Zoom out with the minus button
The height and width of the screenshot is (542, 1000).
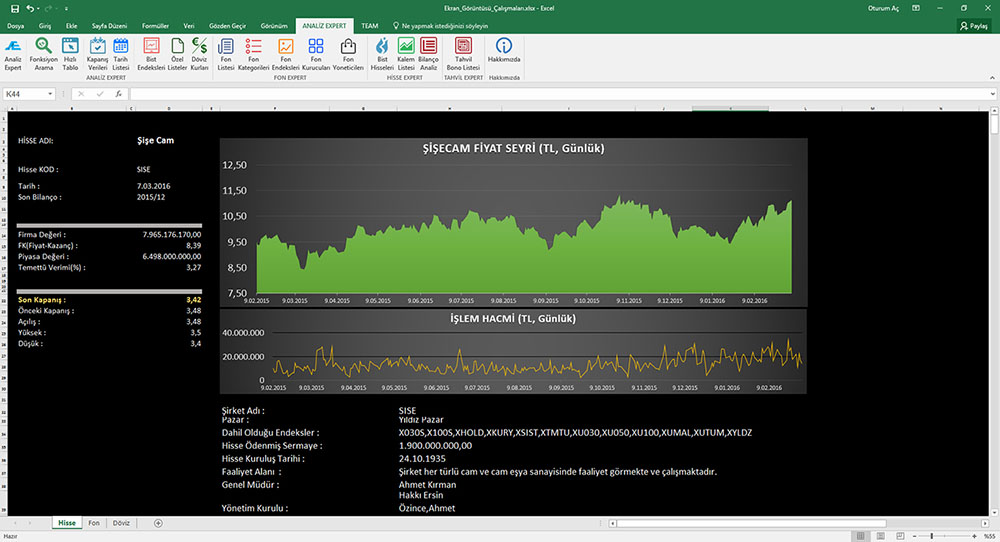coord(914,536)
